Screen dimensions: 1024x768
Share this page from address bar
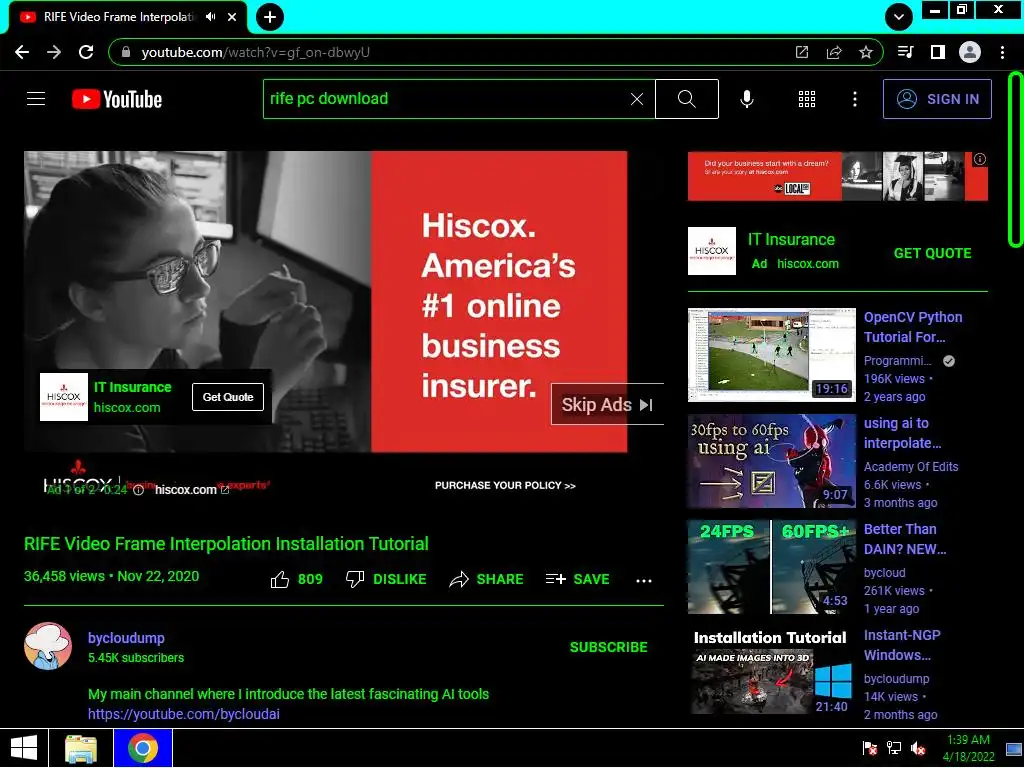pyautogui.click(x=834, y=52)
